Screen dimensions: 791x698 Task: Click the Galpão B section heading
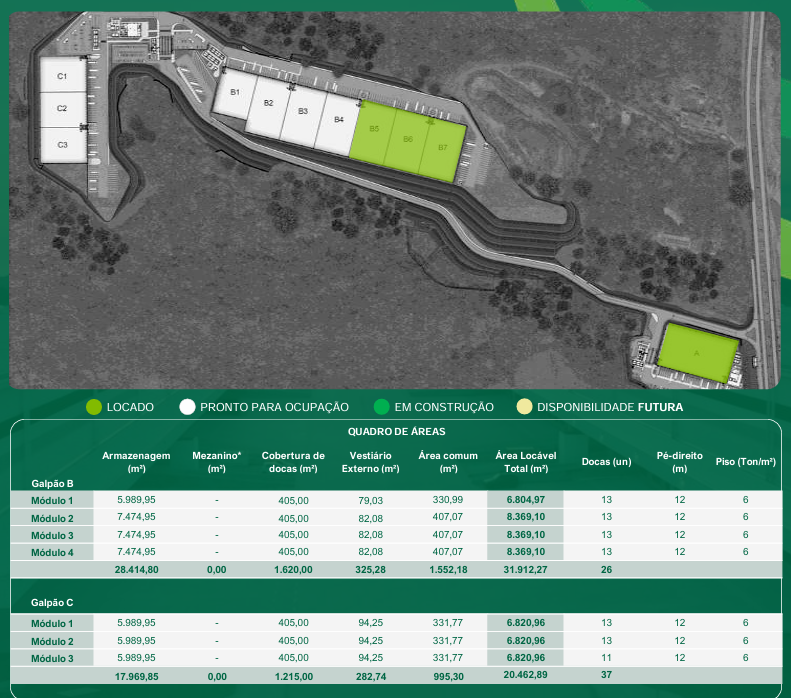coord(52,483)
